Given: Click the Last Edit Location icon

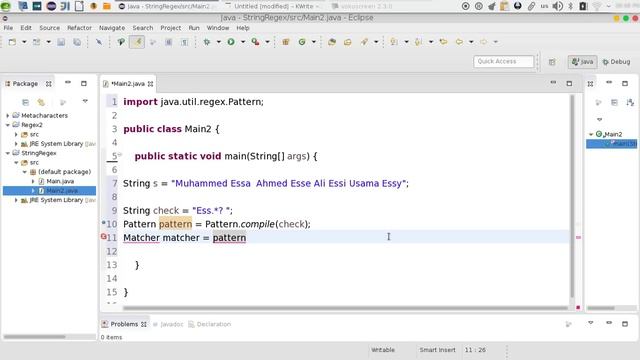Looking at the screenshot, I should [x=443, y=42].
